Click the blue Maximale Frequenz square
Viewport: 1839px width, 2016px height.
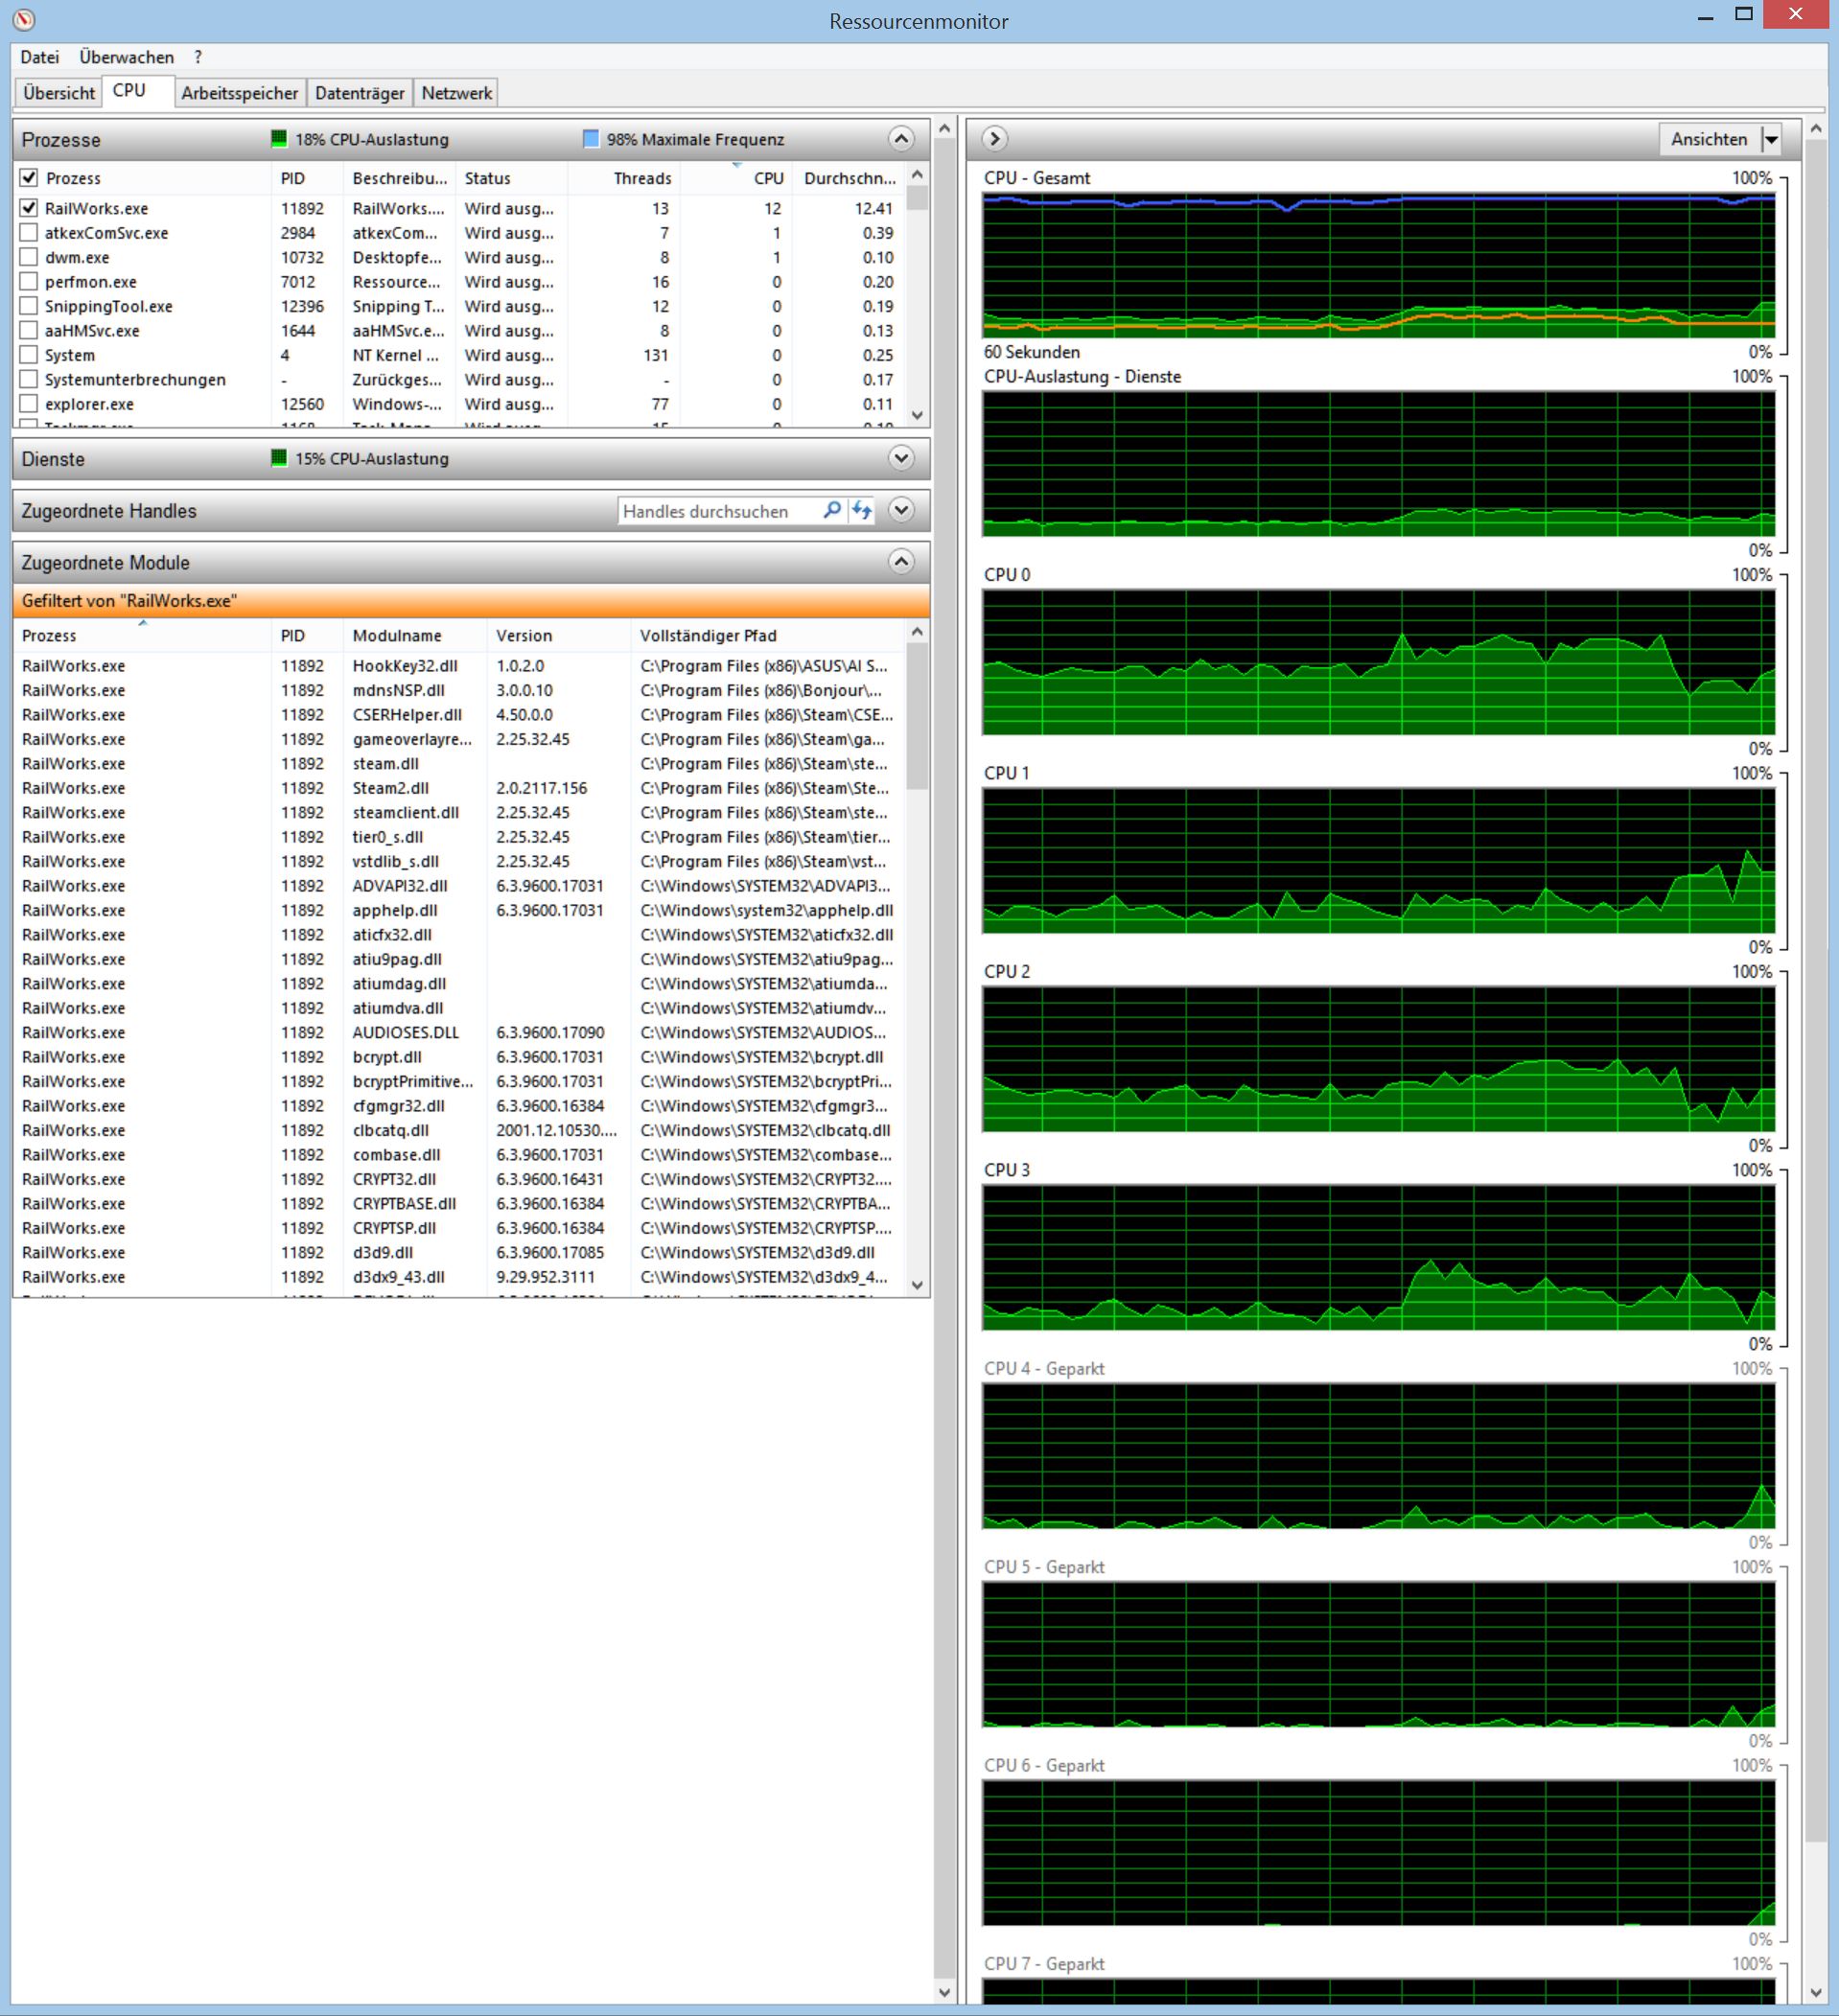point(591,139)
